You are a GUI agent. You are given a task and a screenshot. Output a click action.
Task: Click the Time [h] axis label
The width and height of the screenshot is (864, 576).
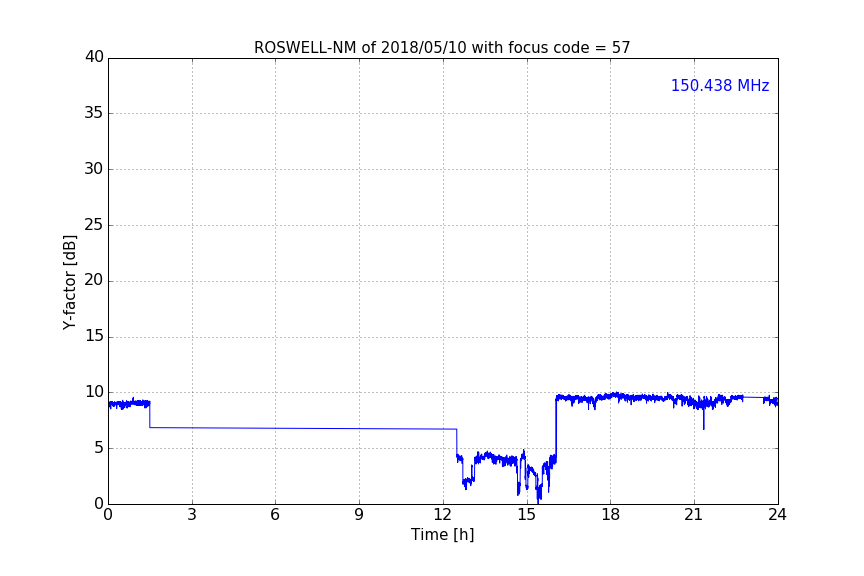tap(442, 534)
